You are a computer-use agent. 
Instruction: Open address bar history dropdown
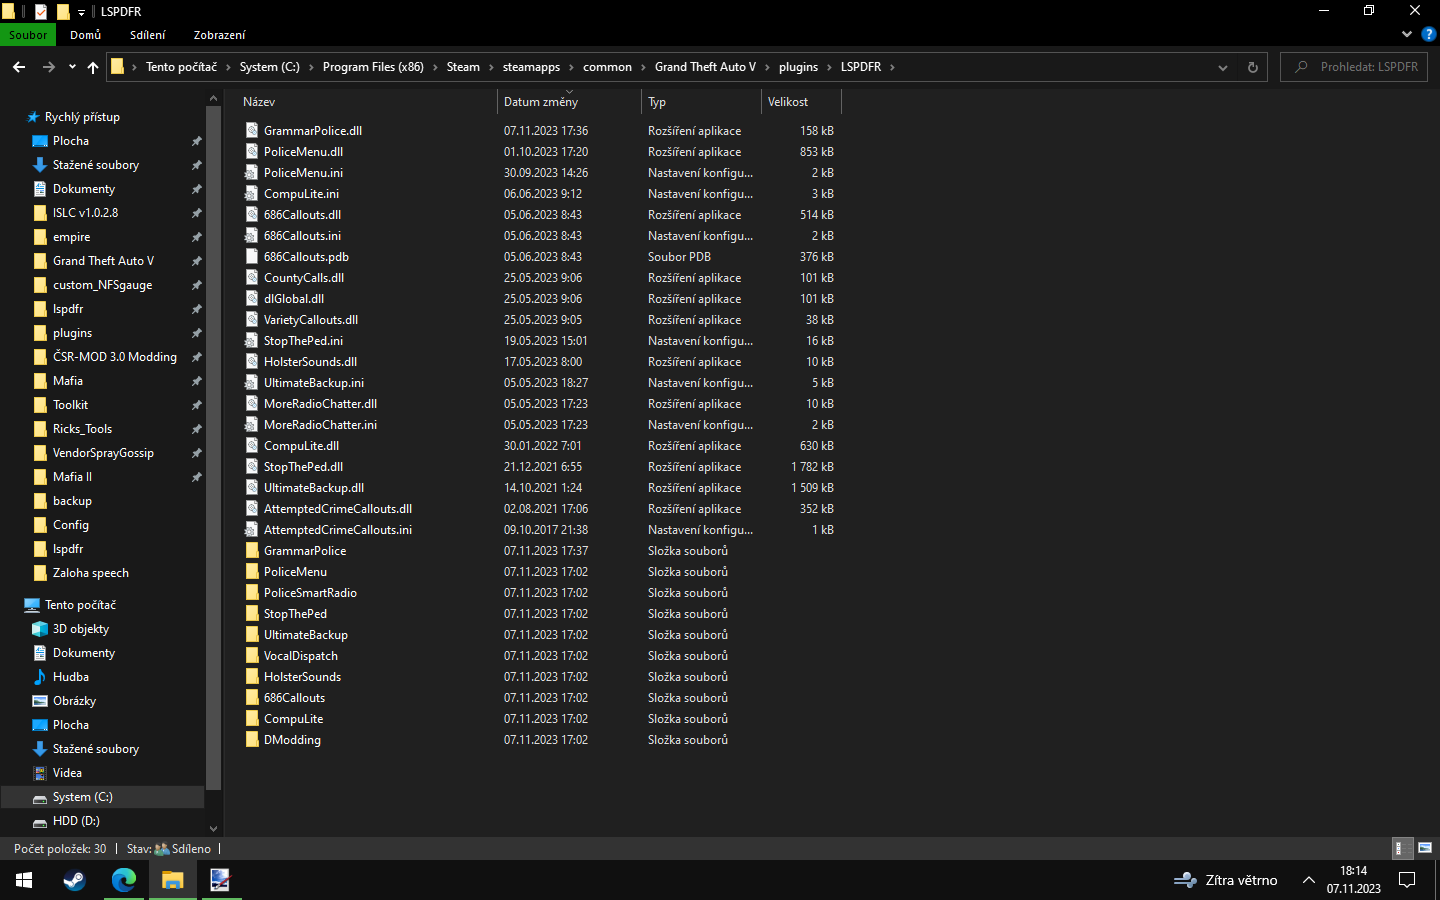pyautogui.click(x=1222, y=67)
